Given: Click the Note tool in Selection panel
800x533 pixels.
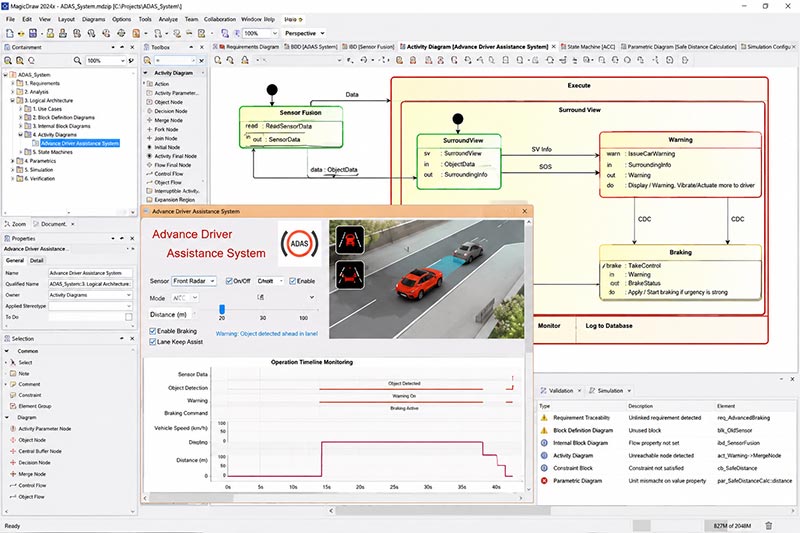Looking at the screenshot, I should tap(19, 373).
